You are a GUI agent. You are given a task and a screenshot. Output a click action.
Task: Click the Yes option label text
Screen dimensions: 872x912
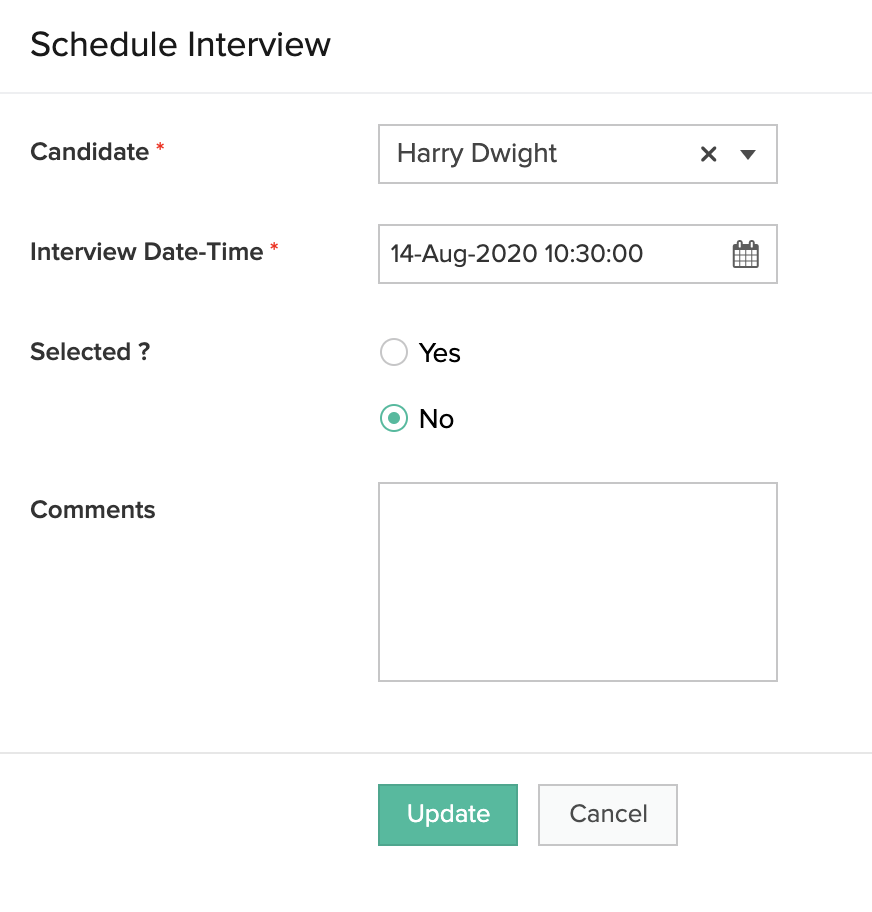[x=440, y=353]
